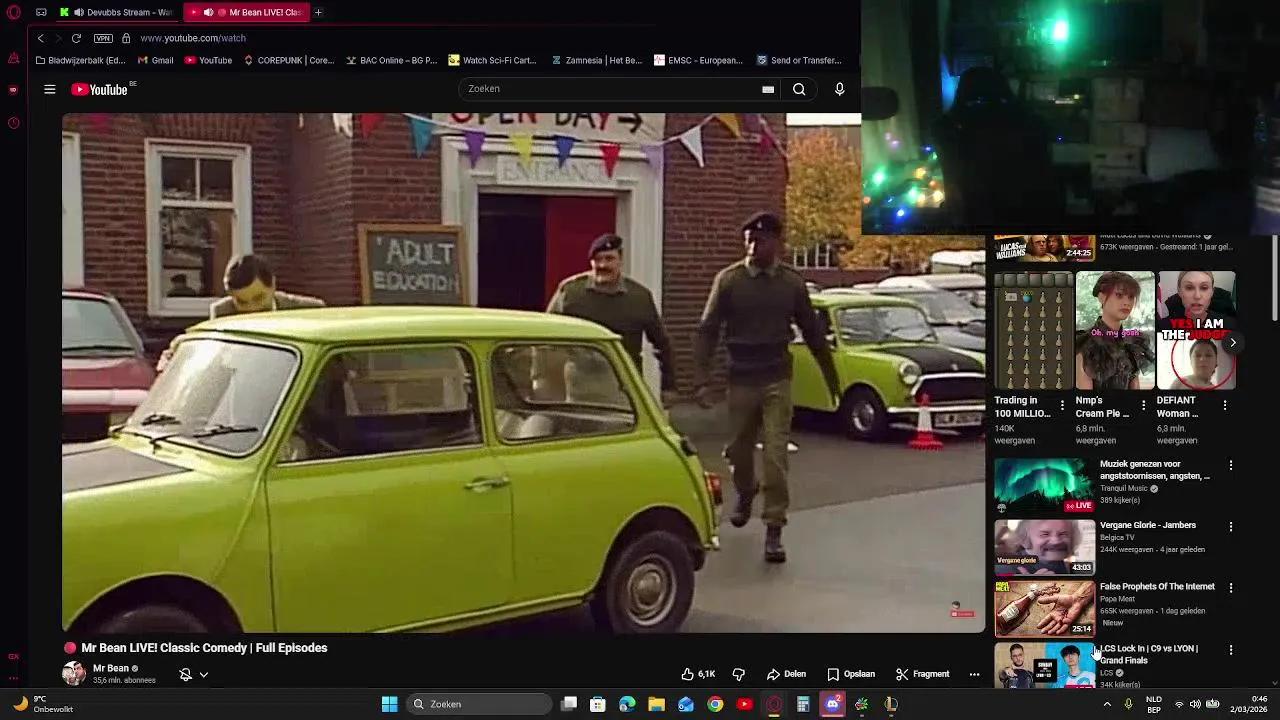Open options for False Prophets Of The Internet
The image size is (1280, 720).
(x=1231, y=588)
